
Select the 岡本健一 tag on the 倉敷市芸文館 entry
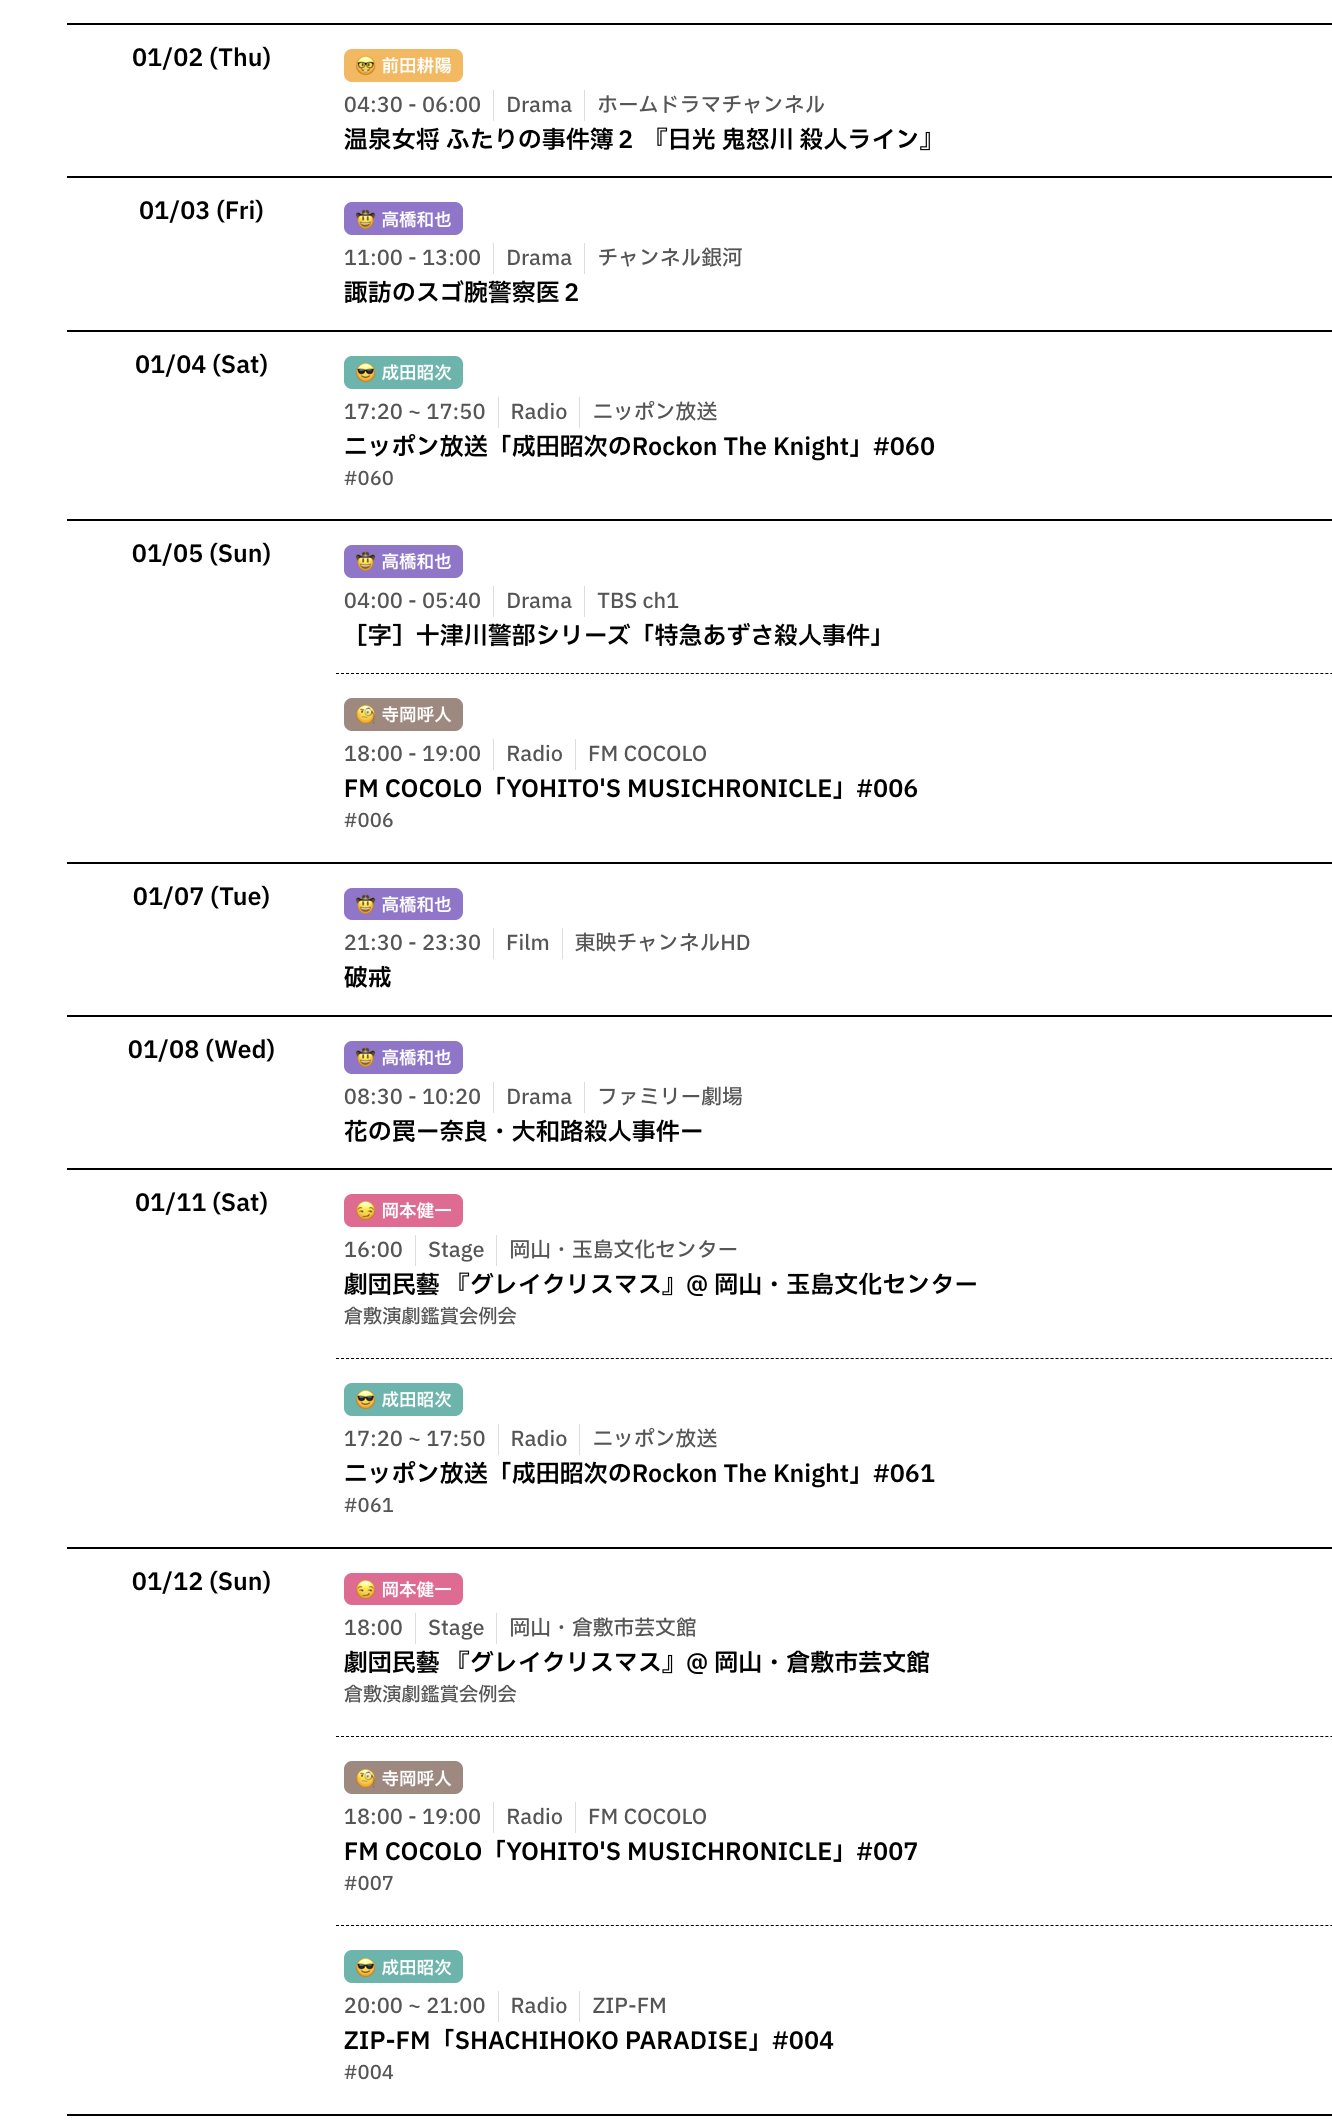403,1589
